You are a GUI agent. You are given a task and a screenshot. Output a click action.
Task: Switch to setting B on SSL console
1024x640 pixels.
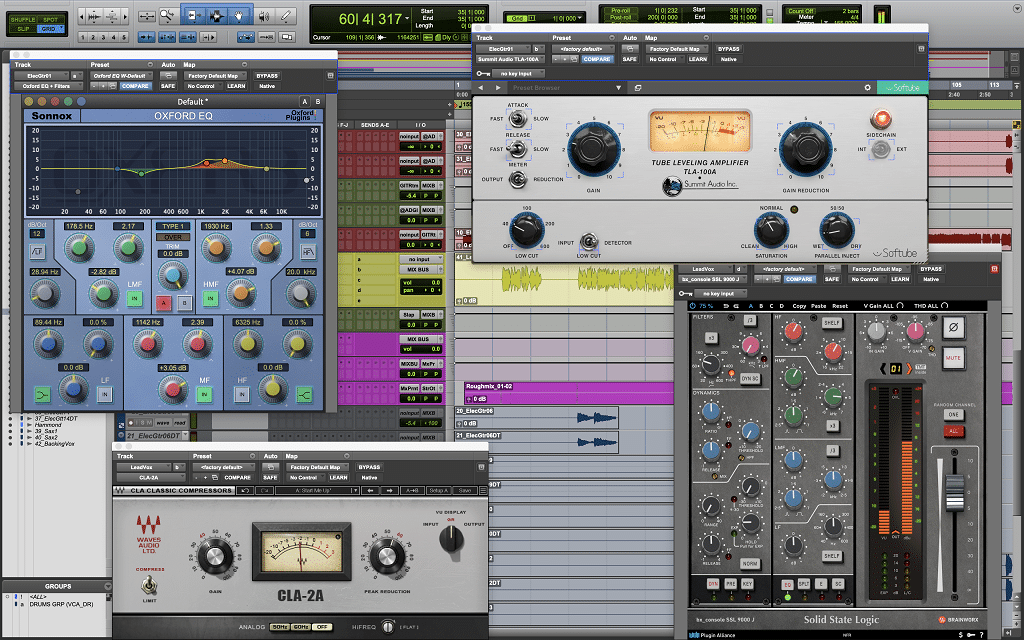760,306
